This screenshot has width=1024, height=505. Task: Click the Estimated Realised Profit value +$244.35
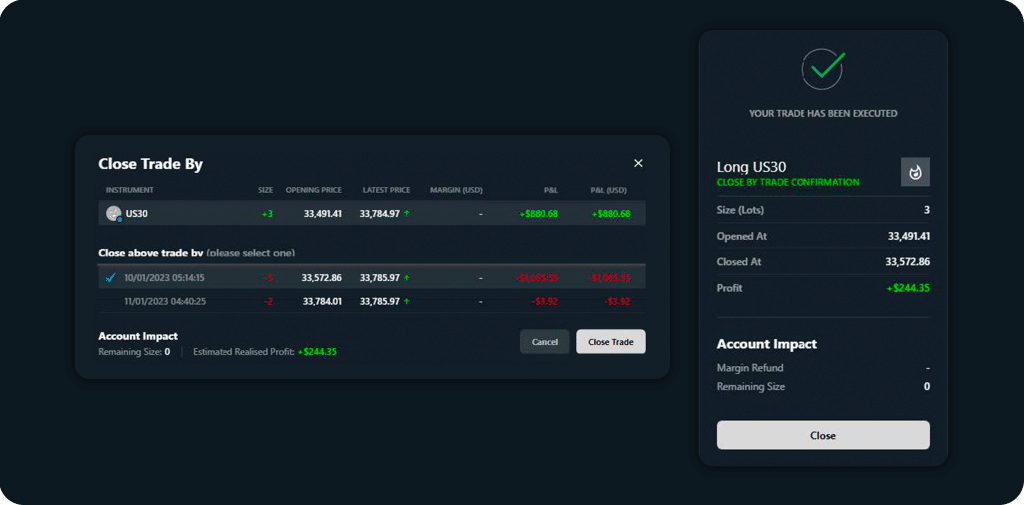tap(317, 352)
